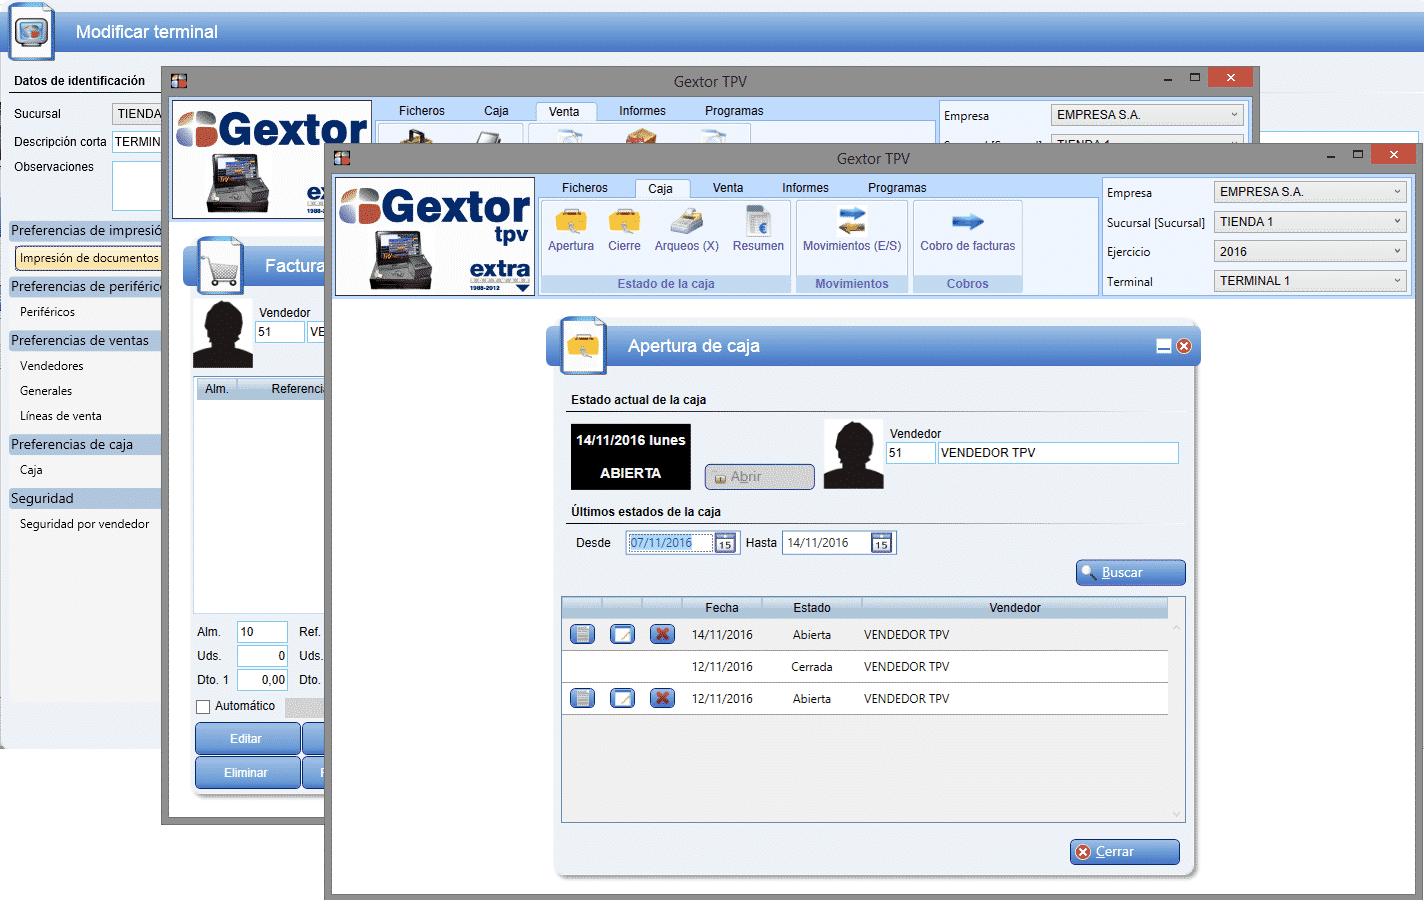Screen dimensions: 1424x900
Task: Click the Vendedor code 51 field
Action: [x=911, y=453]
